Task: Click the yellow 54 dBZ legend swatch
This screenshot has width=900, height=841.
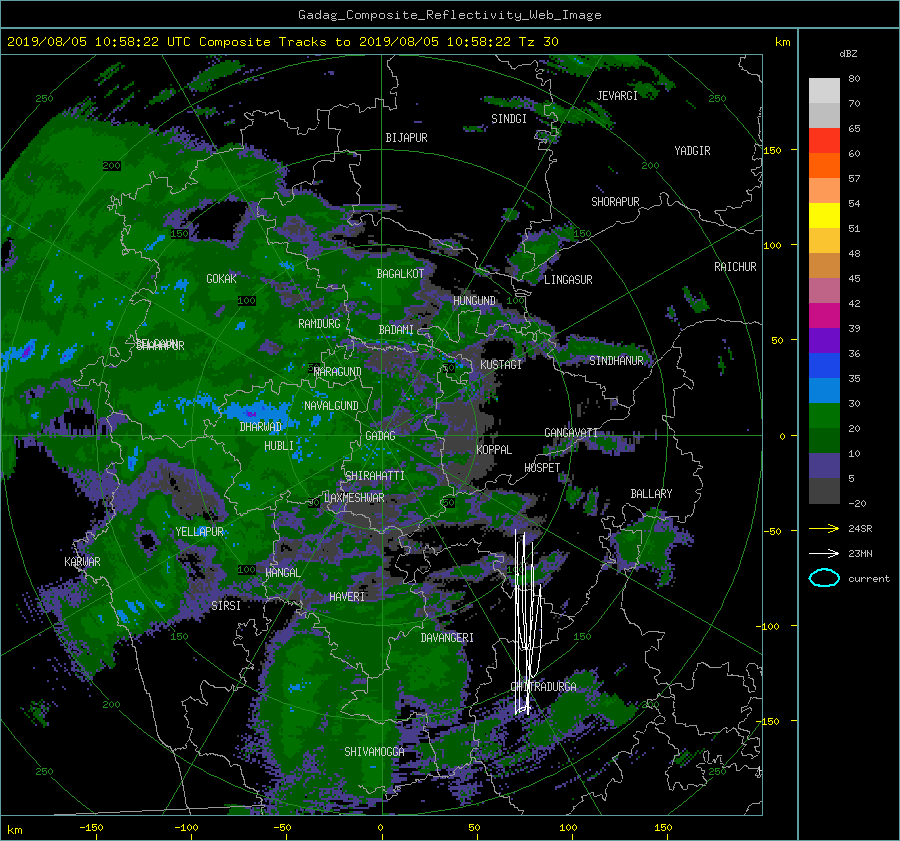Action: tap(824, 215)
